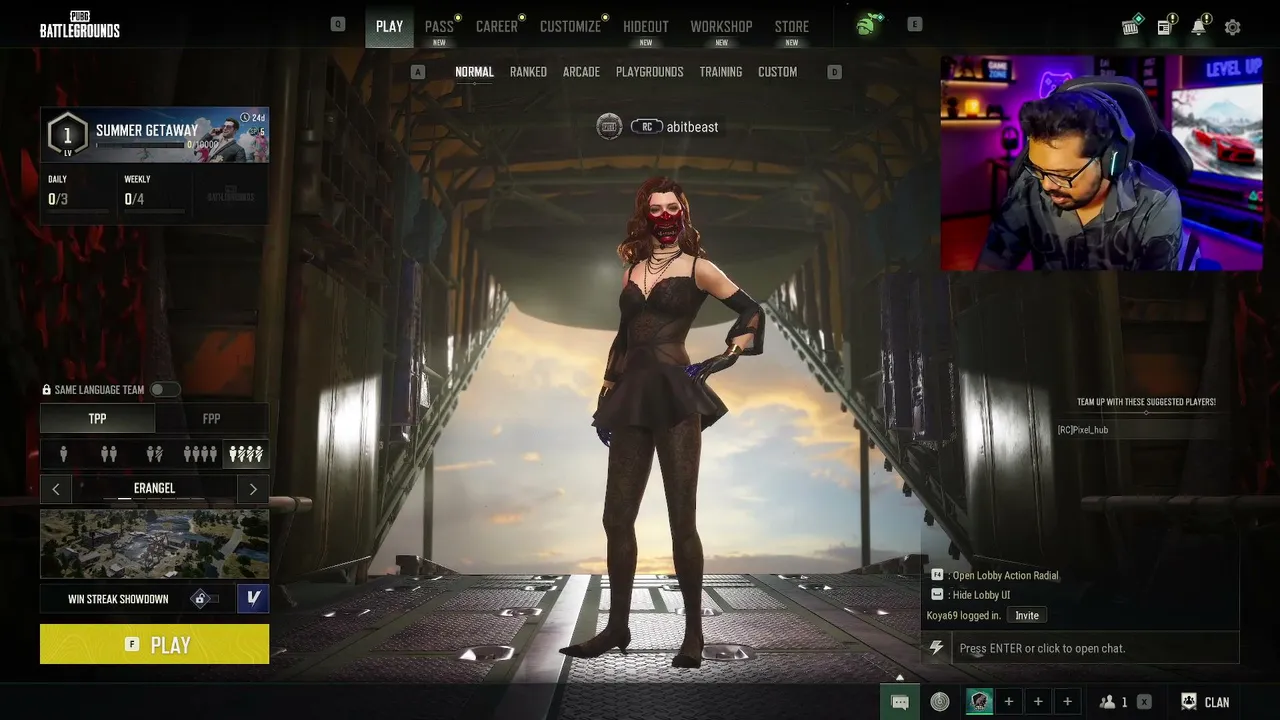Select NORMAL match mode
1280x720 pixels.
tap(474, 72)
